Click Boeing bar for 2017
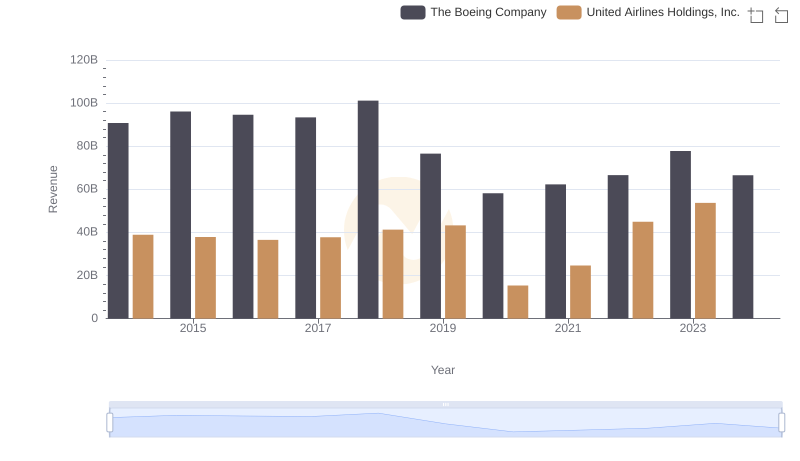The image size is (800, 461). [305, 218]
